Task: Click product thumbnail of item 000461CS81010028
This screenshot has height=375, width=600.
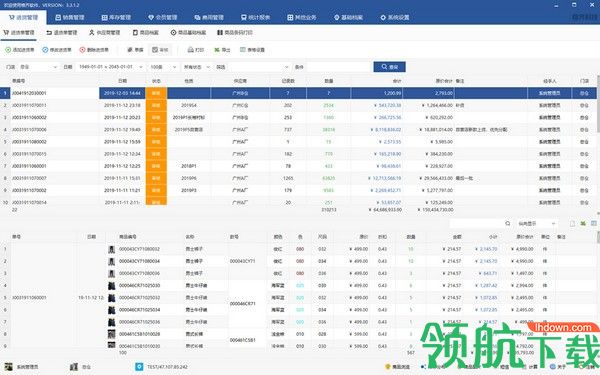Action: coord(111,334)
